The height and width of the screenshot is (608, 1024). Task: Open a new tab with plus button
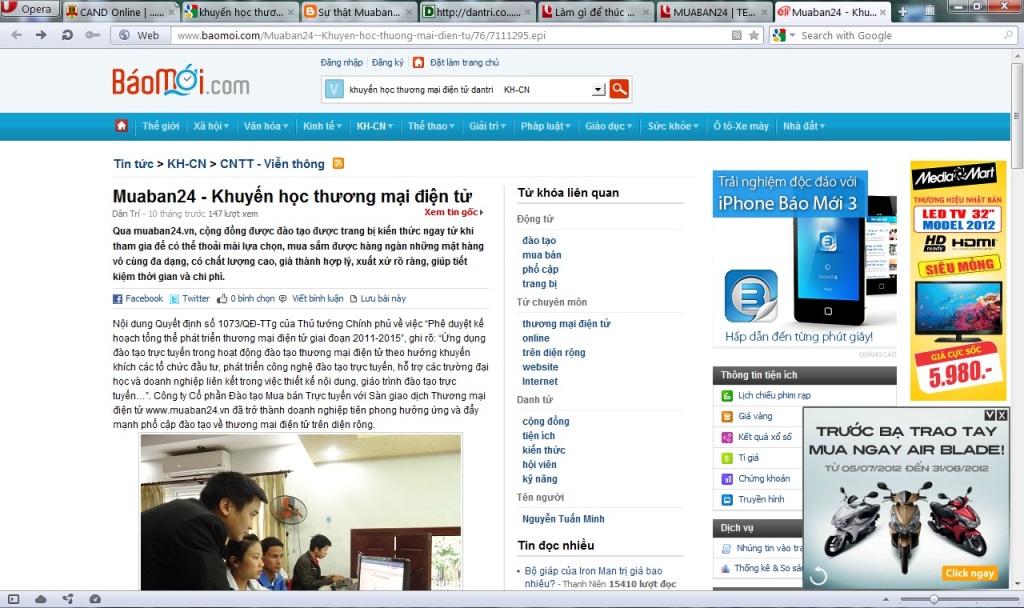[903, 12]
